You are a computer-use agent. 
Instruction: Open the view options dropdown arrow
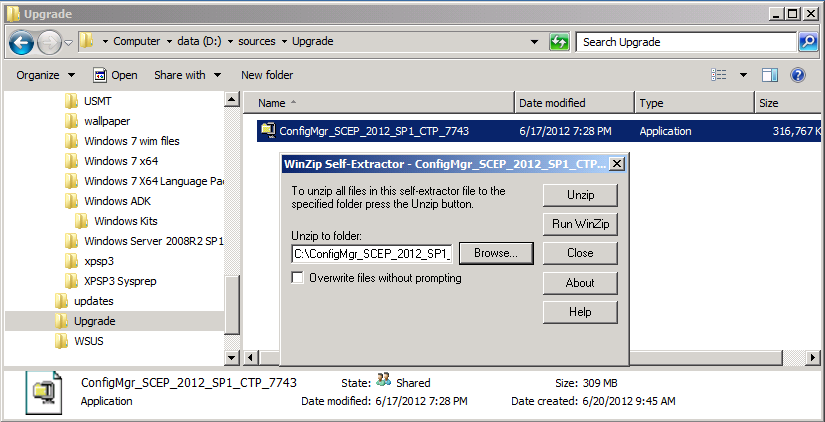[x=743, y=75]
